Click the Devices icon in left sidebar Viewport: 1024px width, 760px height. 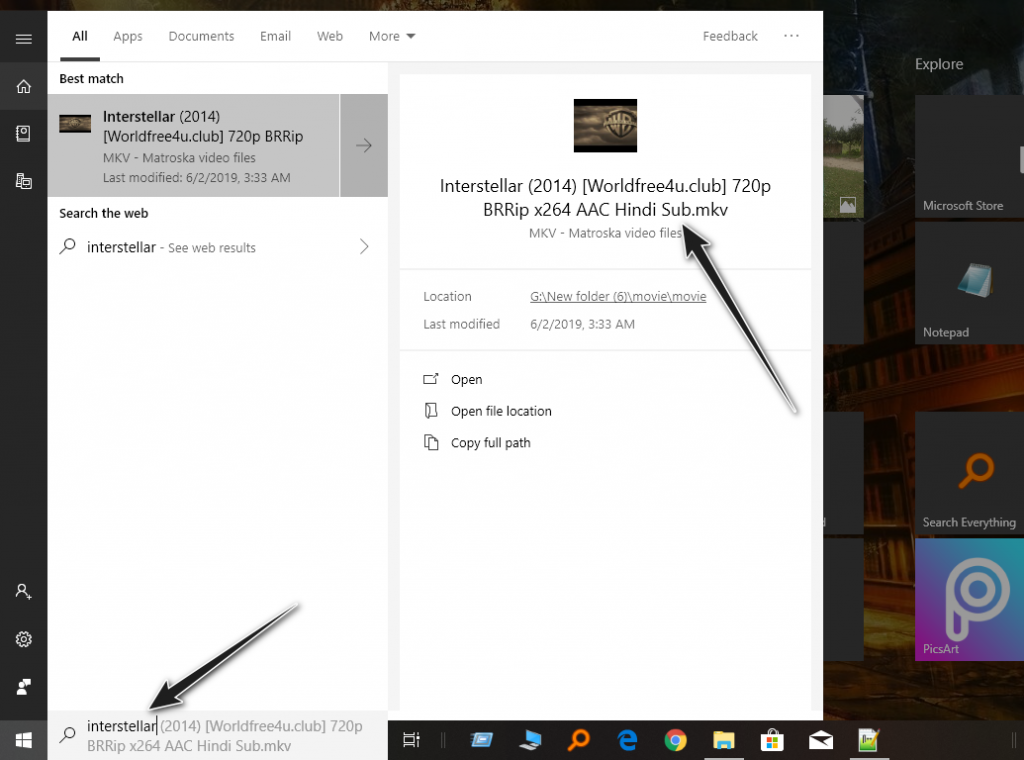[x=24, y=181]
